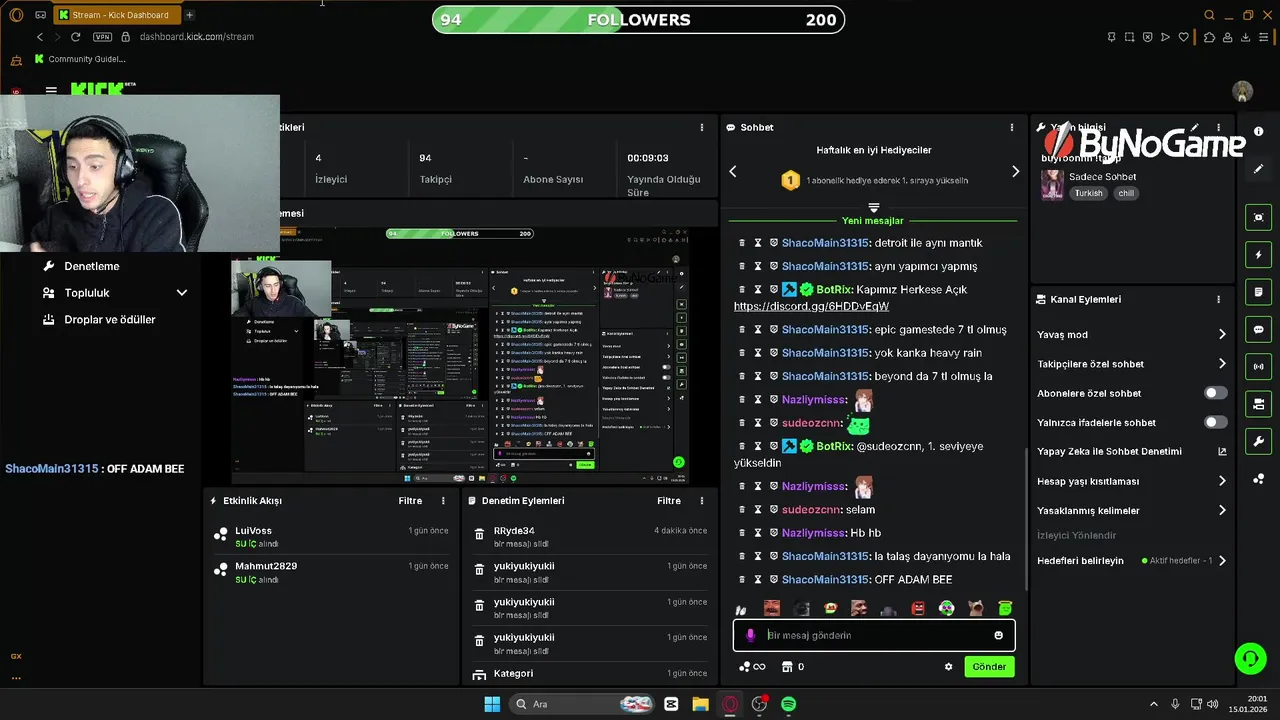The height and width of the screenshot is (720, 1280).
Task: Click the stream preview thumbnail
Action: pyautogui.click(x=461, y=355)
